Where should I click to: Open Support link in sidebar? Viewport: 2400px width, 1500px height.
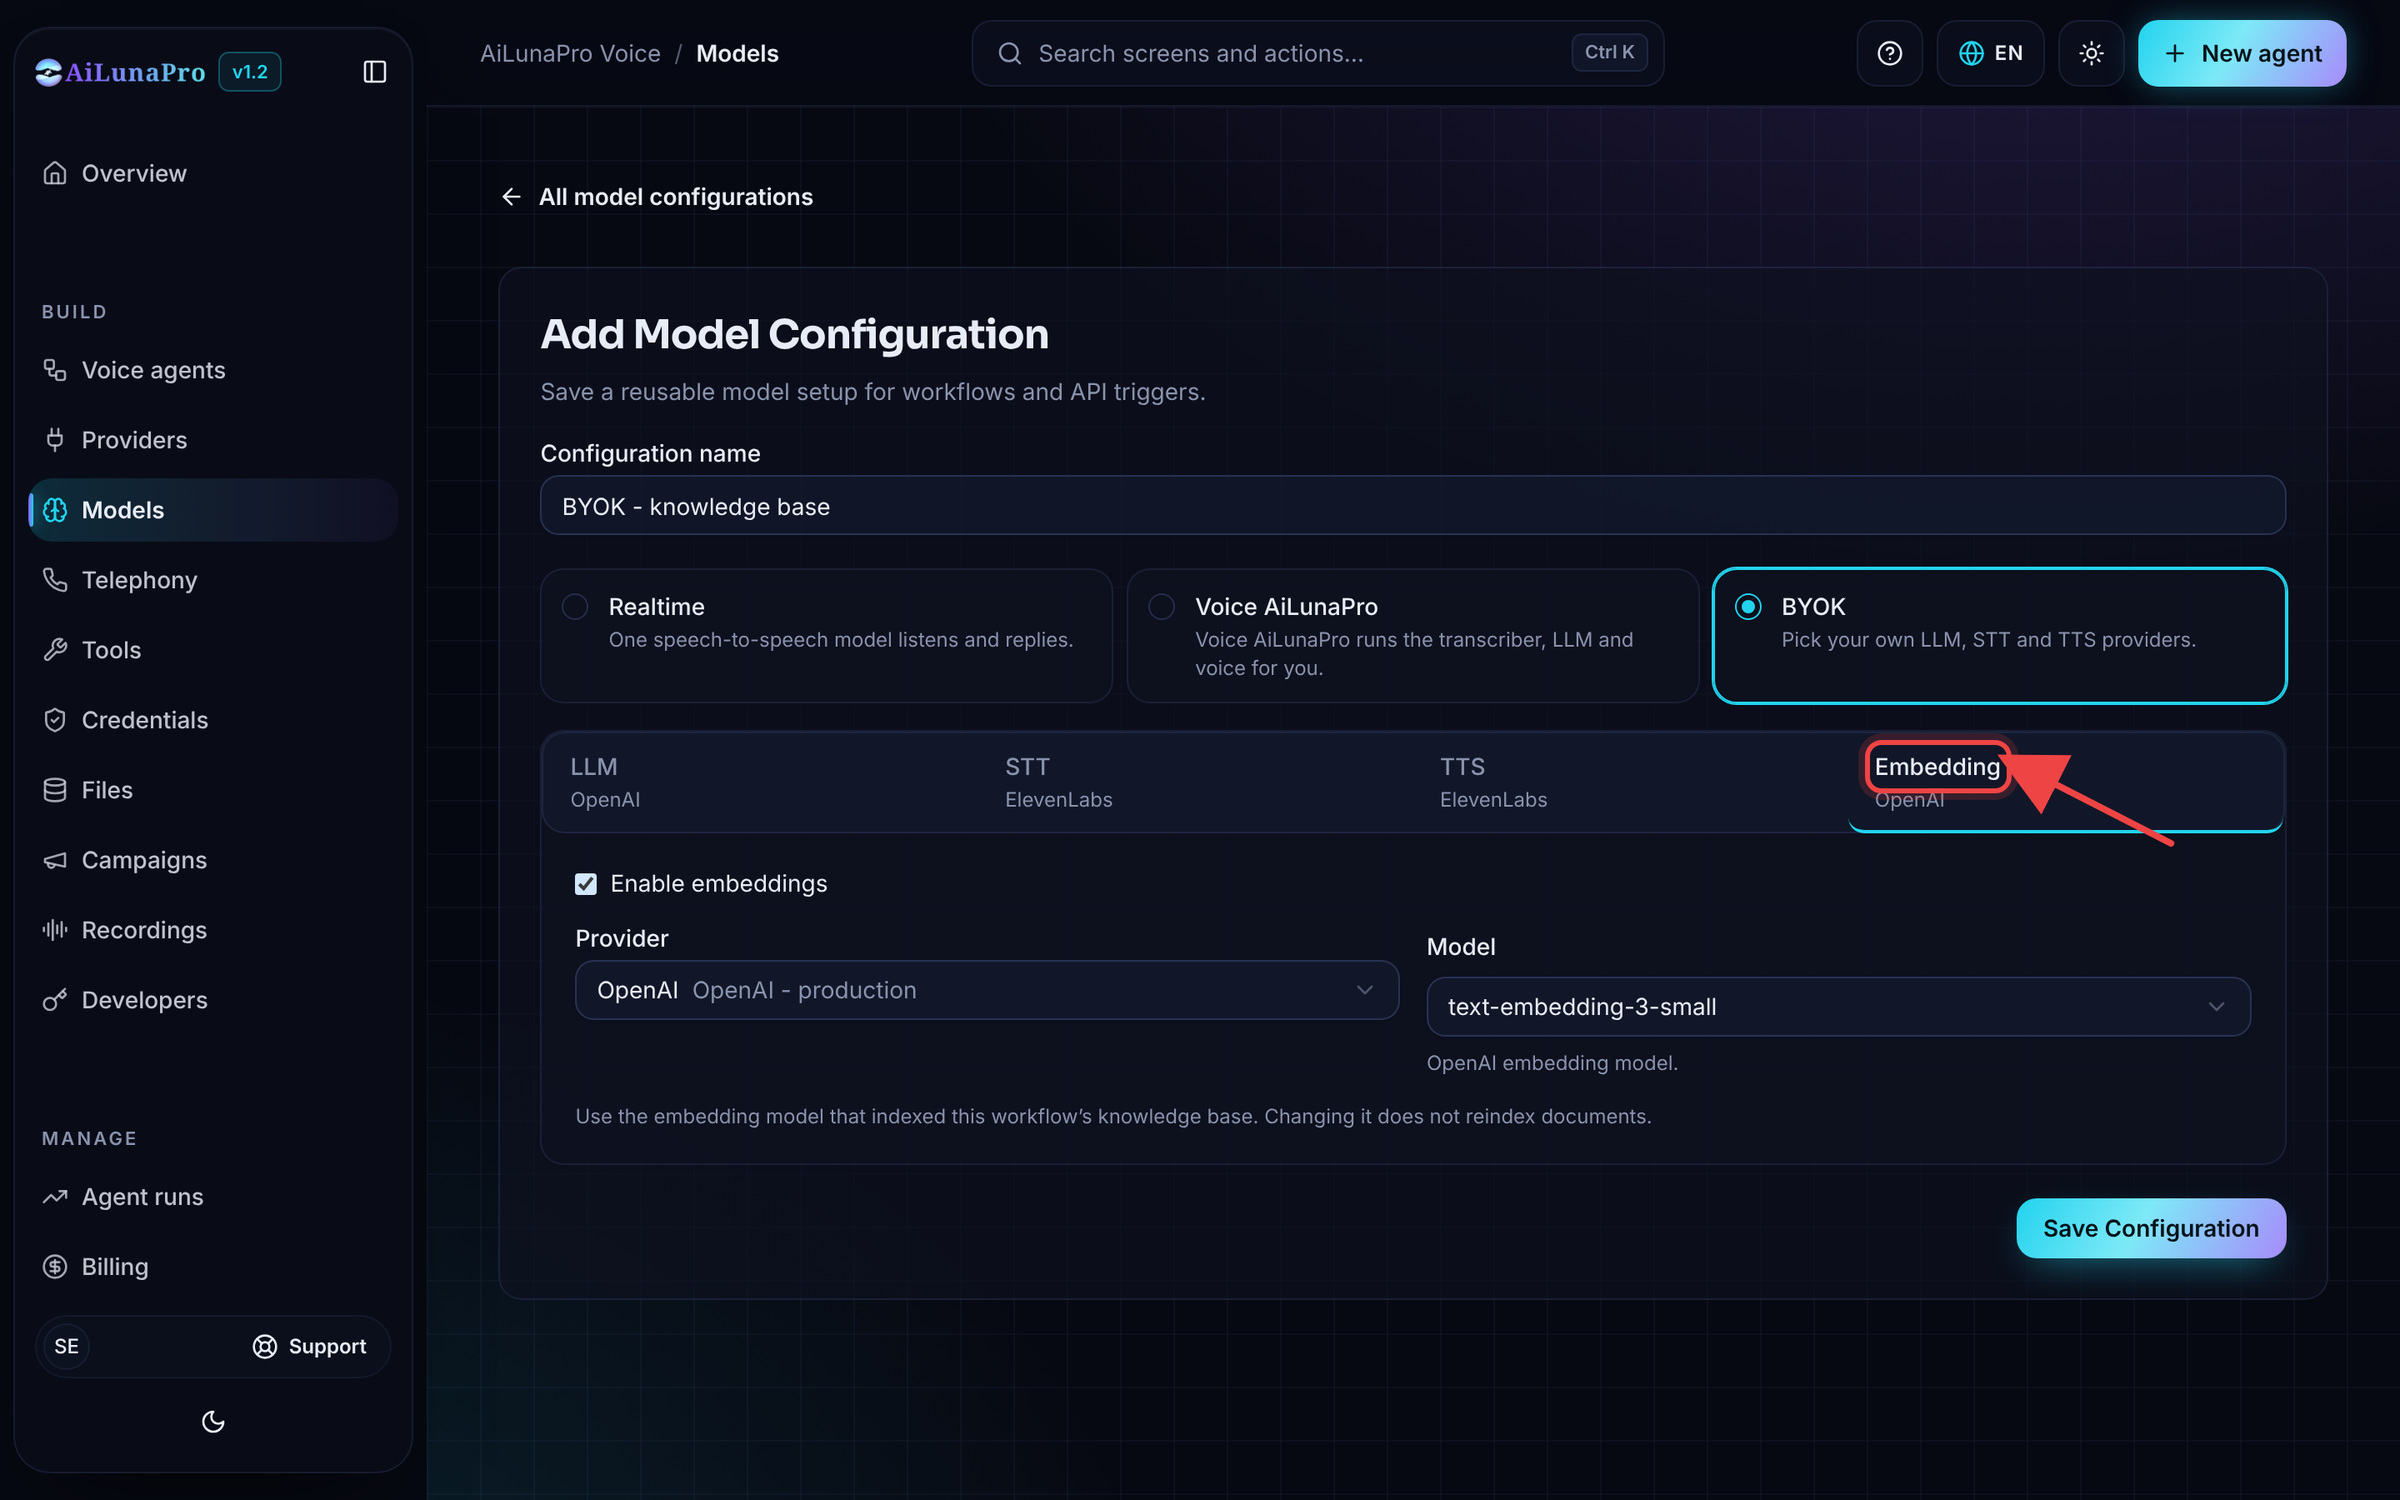click(x=310, y=1346)
